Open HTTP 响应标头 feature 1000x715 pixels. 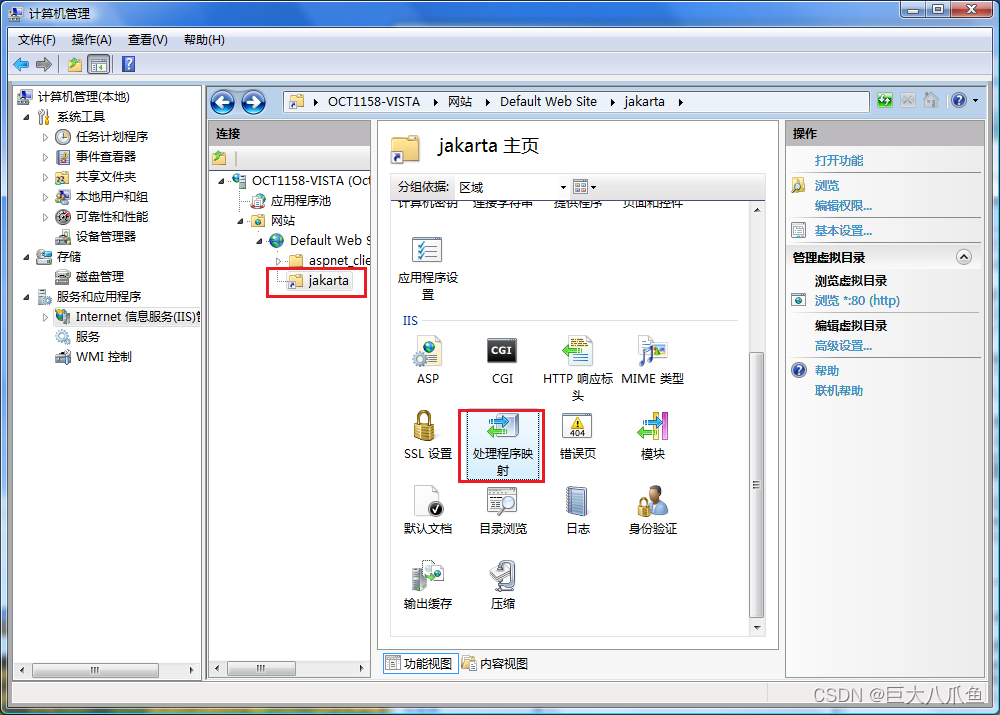[x=577, y=369]
